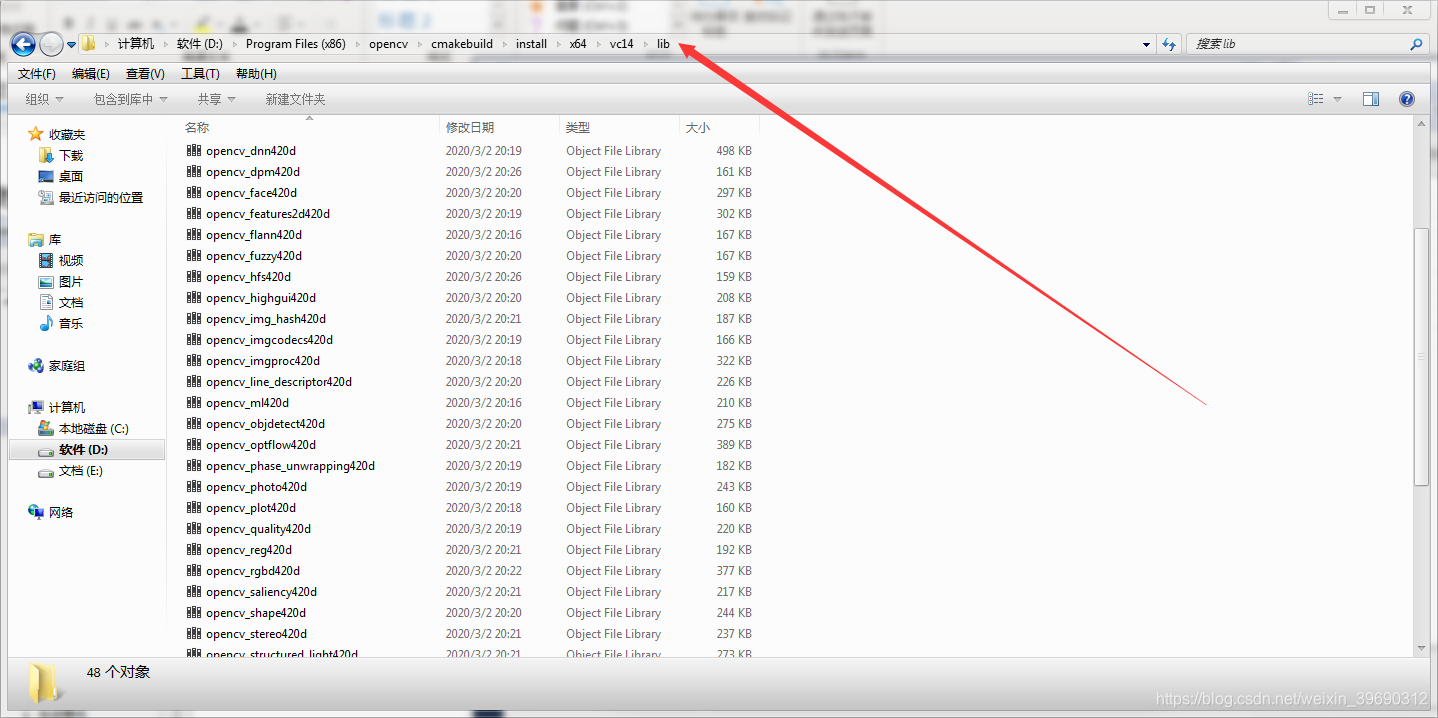Click the opencv_objdetect420d file icon
The height and width of the screenshot is (718, 1438).
click(x=194, y=423)
